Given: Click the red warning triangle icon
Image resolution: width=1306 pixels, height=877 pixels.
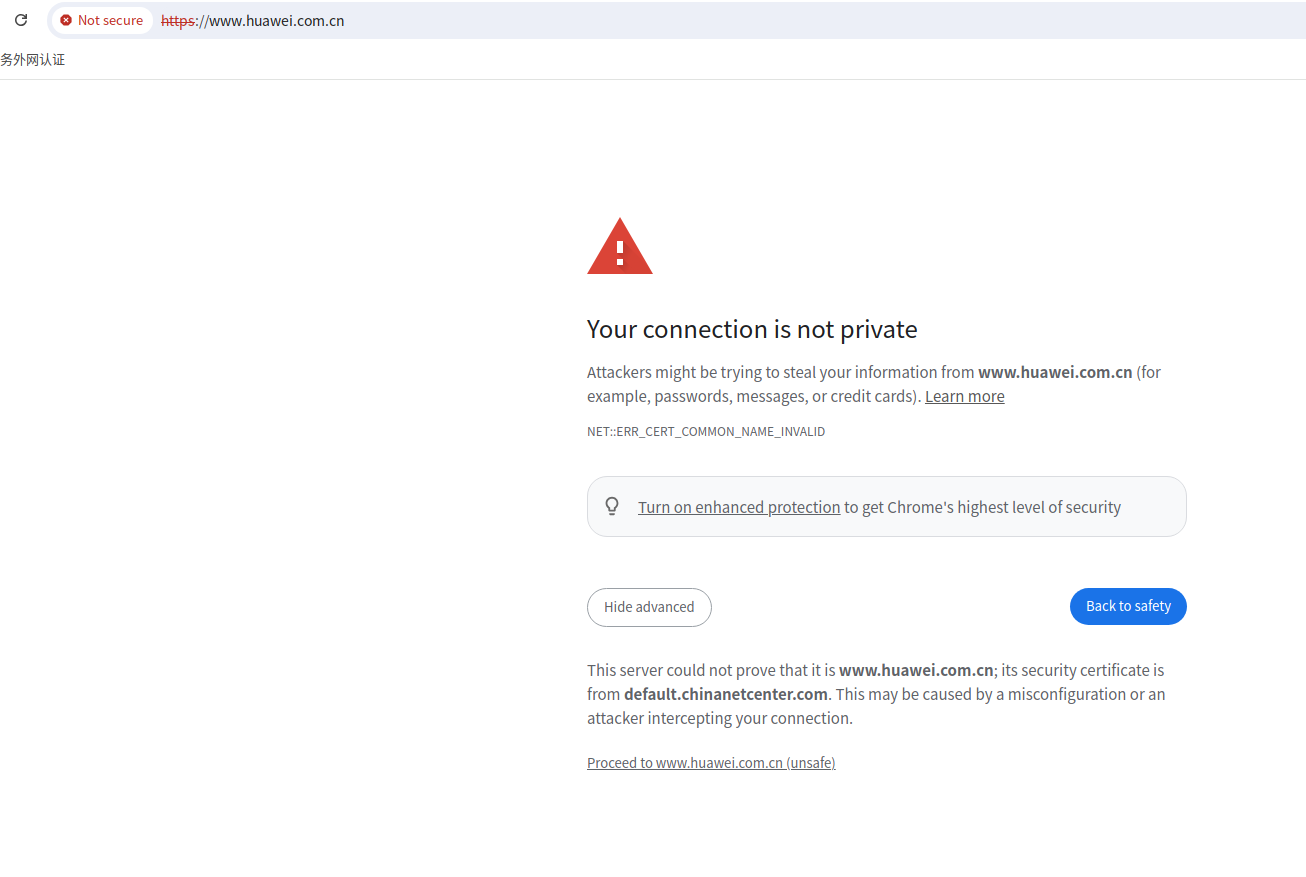Looking at the screenshot, I should [620, 246].
